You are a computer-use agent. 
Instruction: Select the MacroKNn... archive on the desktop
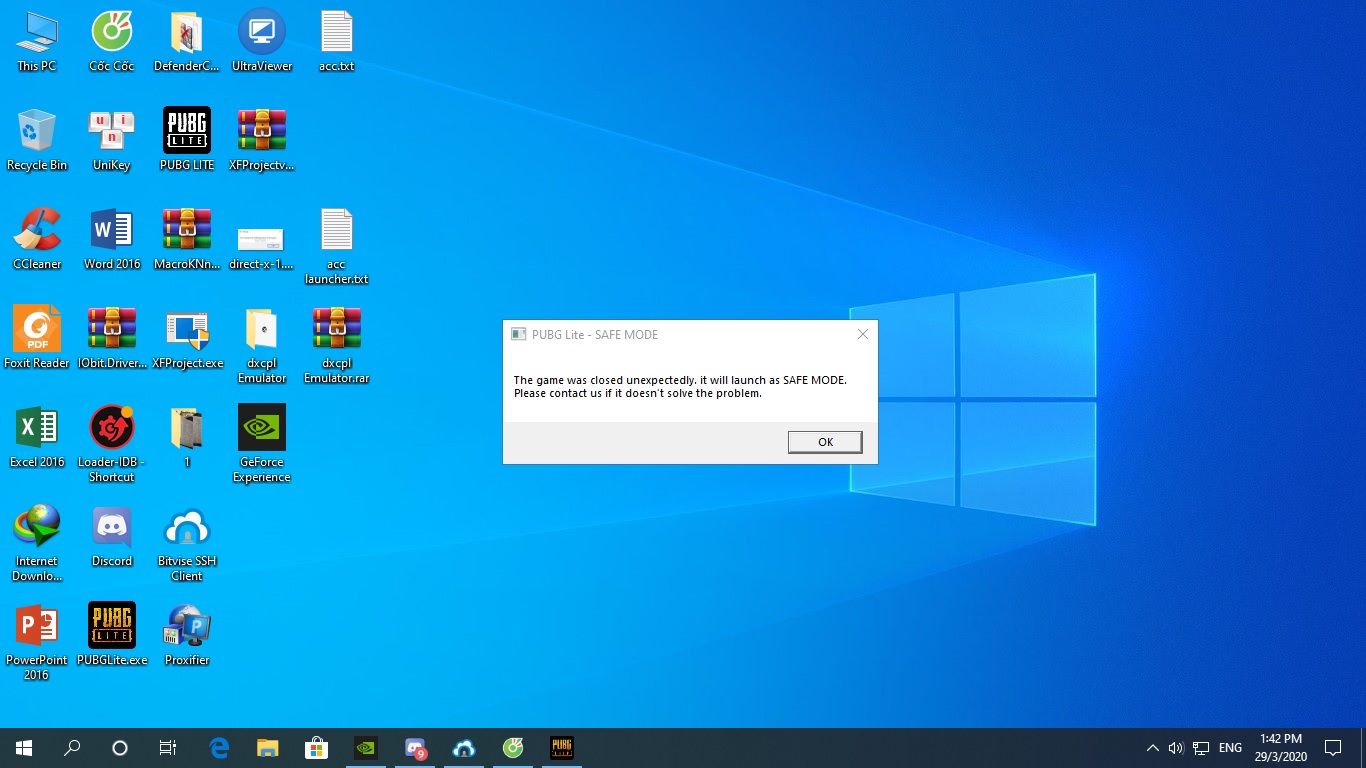pos(187,240)
